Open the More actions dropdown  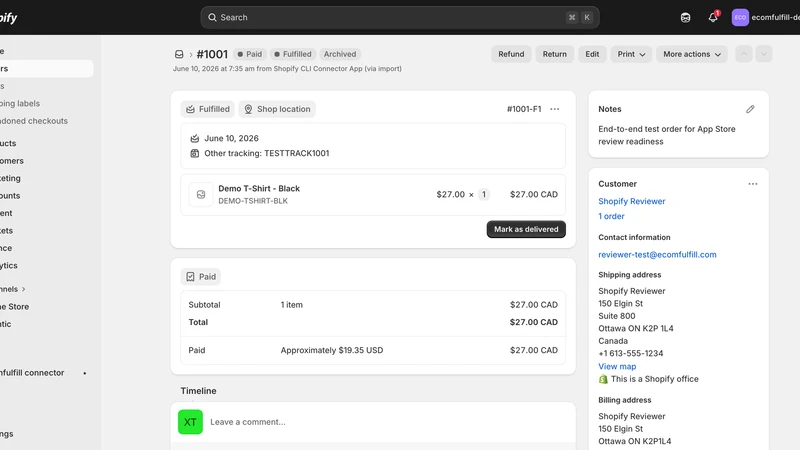[692, 54]
